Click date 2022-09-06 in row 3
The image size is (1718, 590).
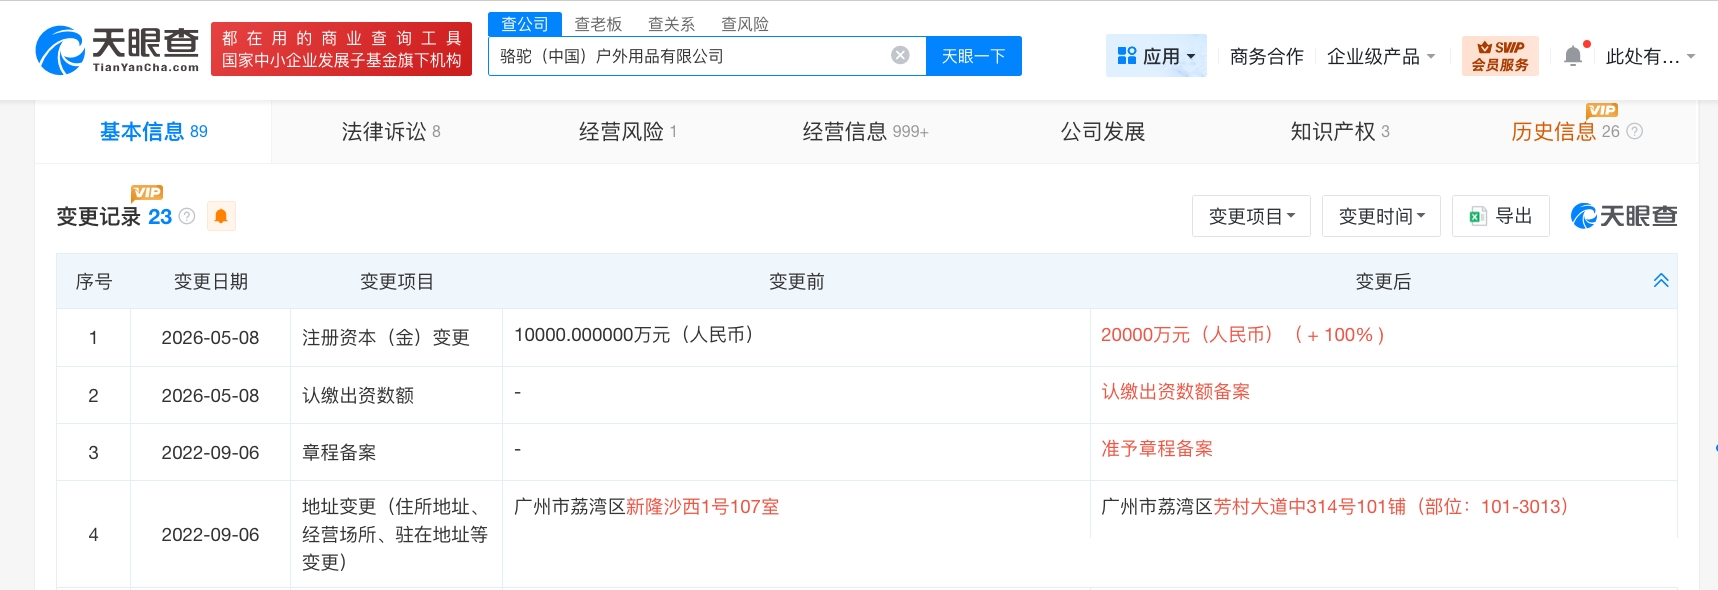pos(210,453)
